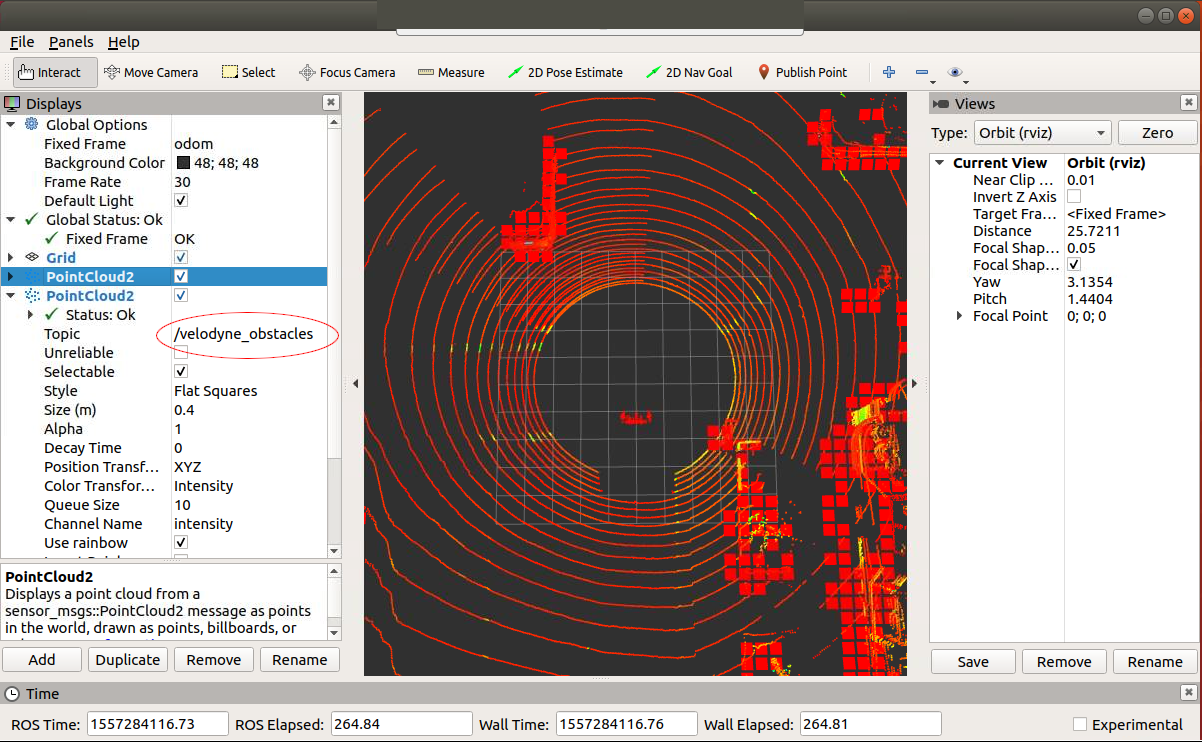The image size is (1202, 742).
Task: Select the Publish Point tool
Action: click(802, 72)
